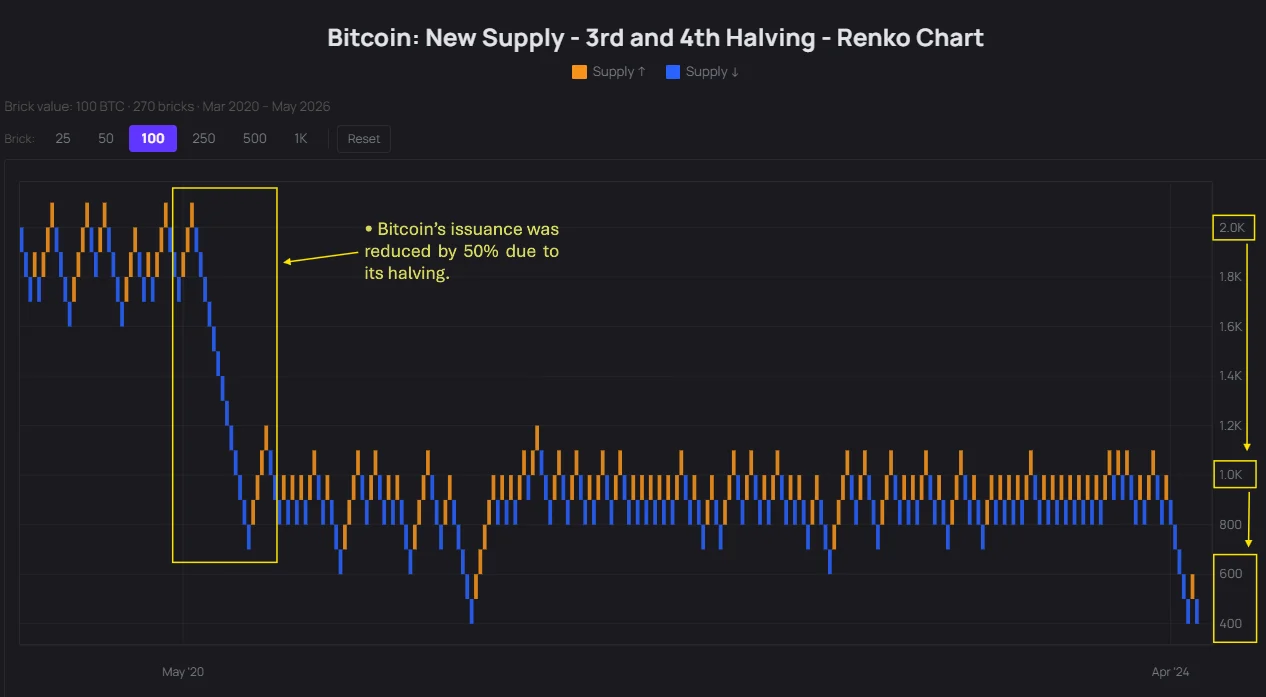Click the 1.8K y-axis label
1266x697 pixels.
1230,277
